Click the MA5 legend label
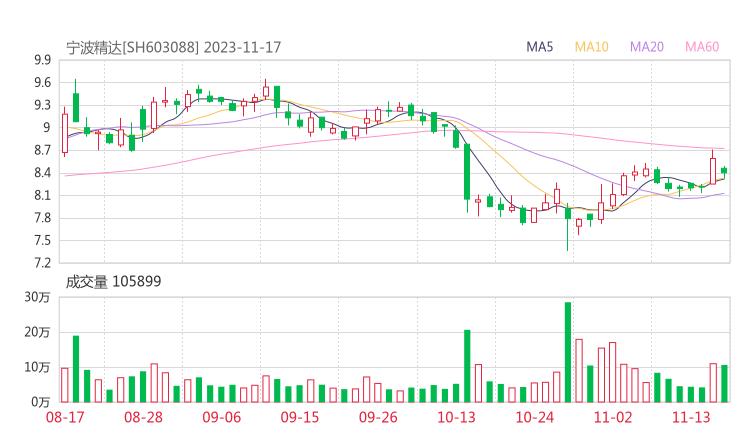This screenshot has height=440, width=740. click(539, 47)
